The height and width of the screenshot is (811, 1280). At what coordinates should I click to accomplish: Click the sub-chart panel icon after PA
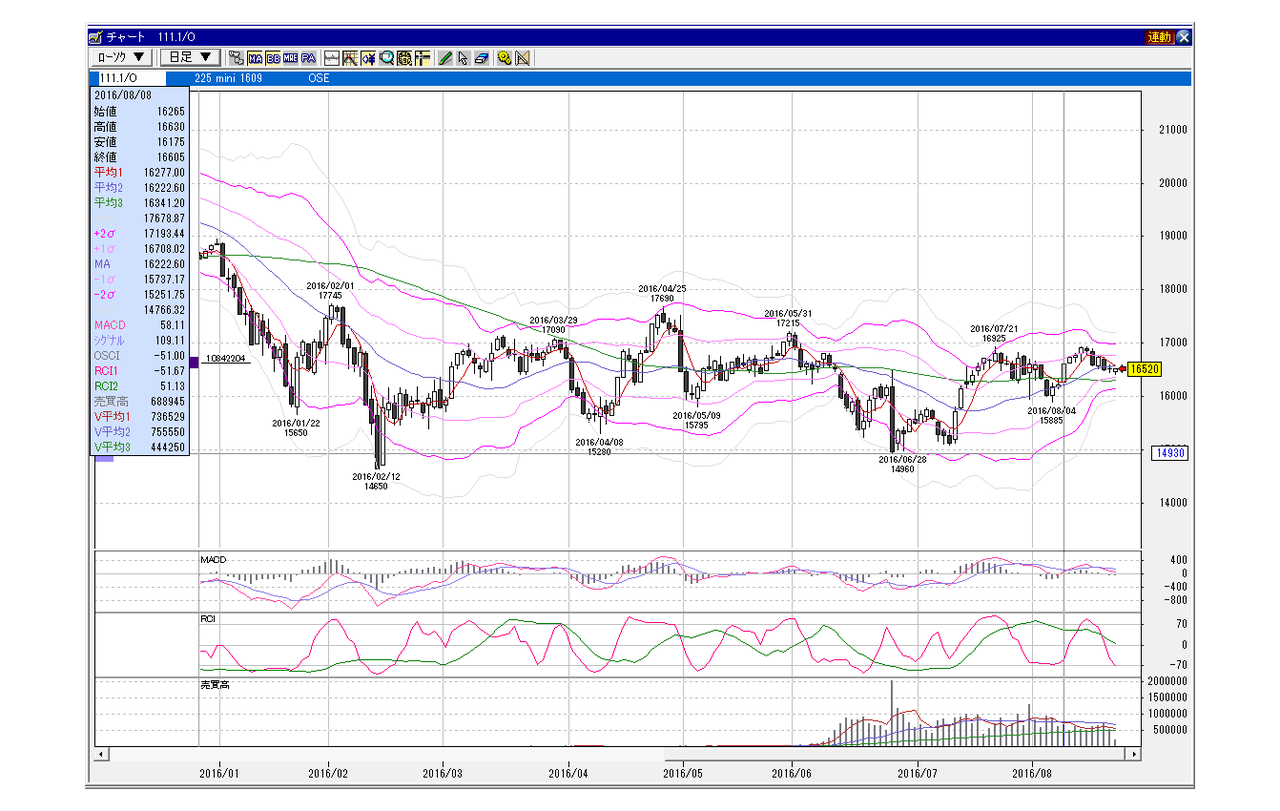coord(331,58)
